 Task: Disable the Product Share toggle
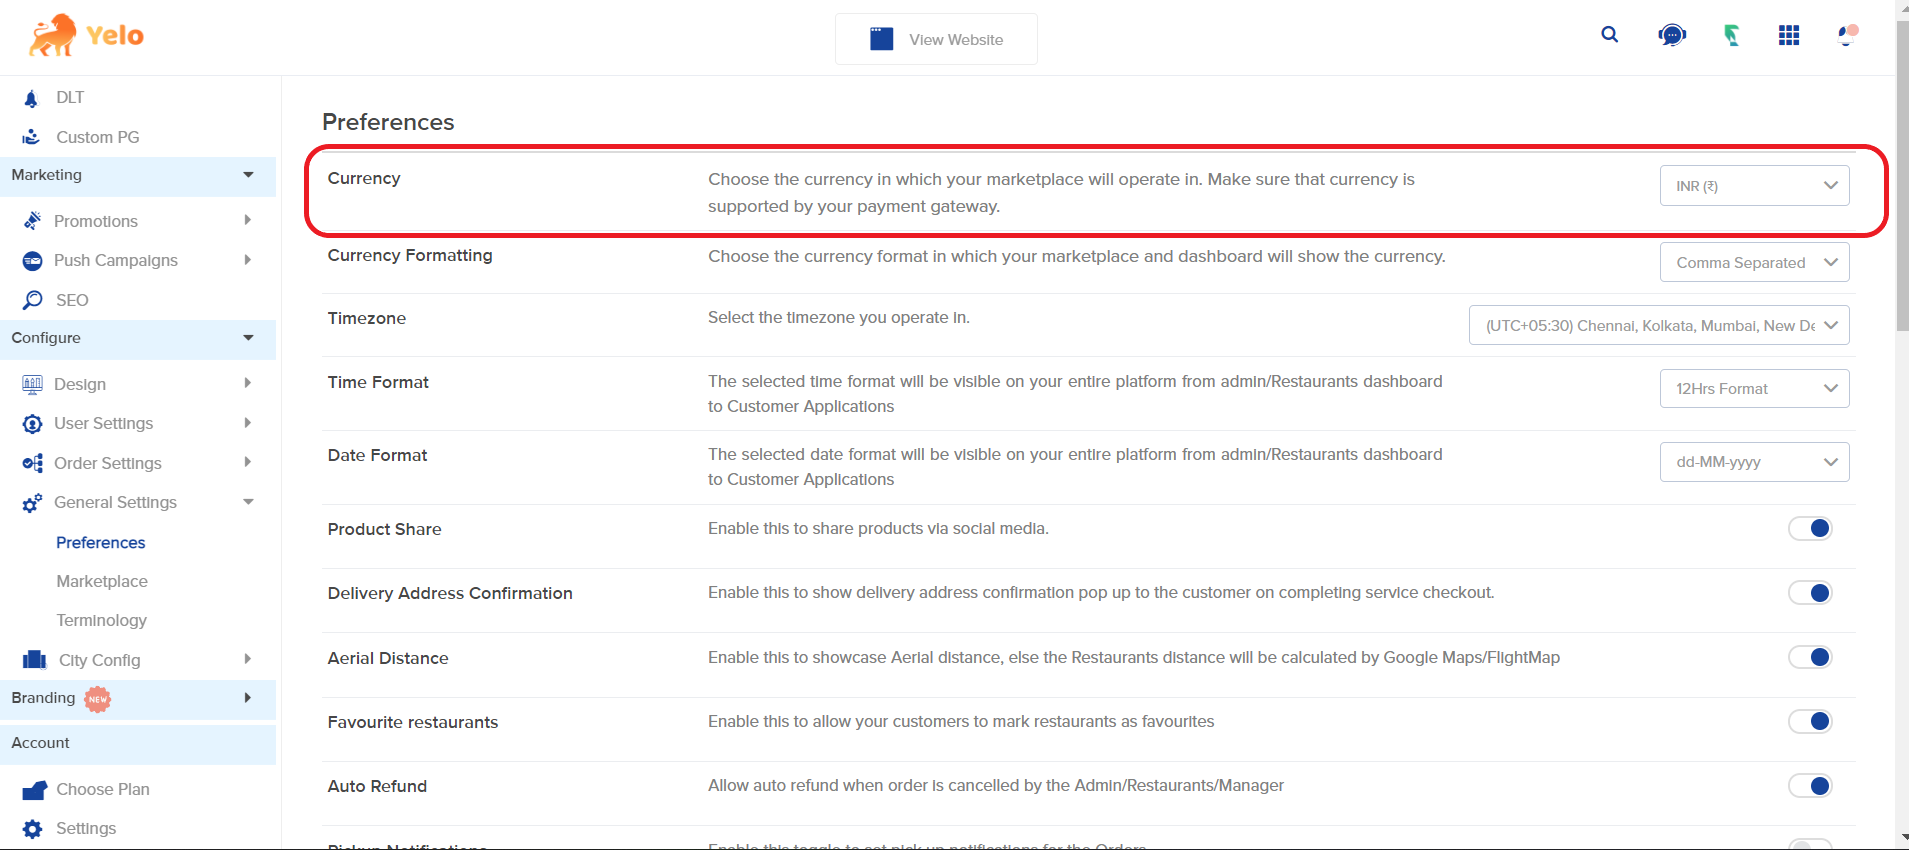(1809, 529)
